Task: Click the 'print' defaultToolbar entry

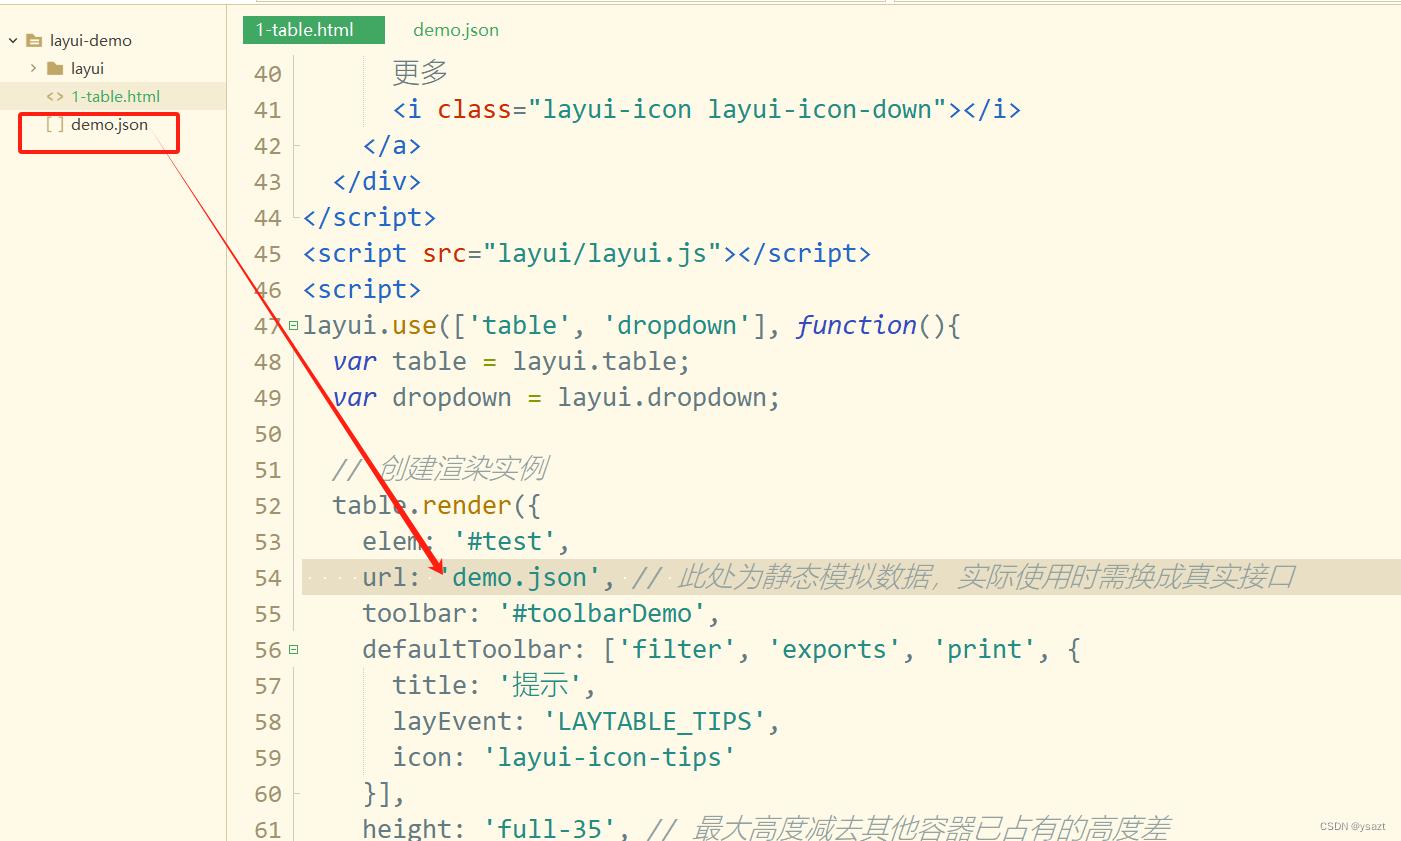Action: pyautogui.click(x=985, y=649)
